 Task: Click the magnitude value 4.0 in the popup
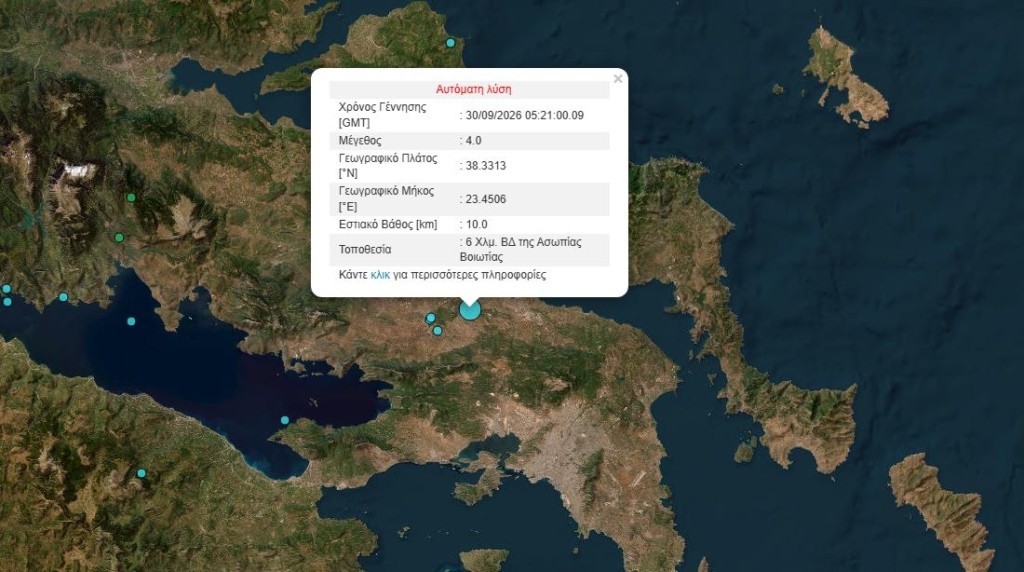coord(473,140)
